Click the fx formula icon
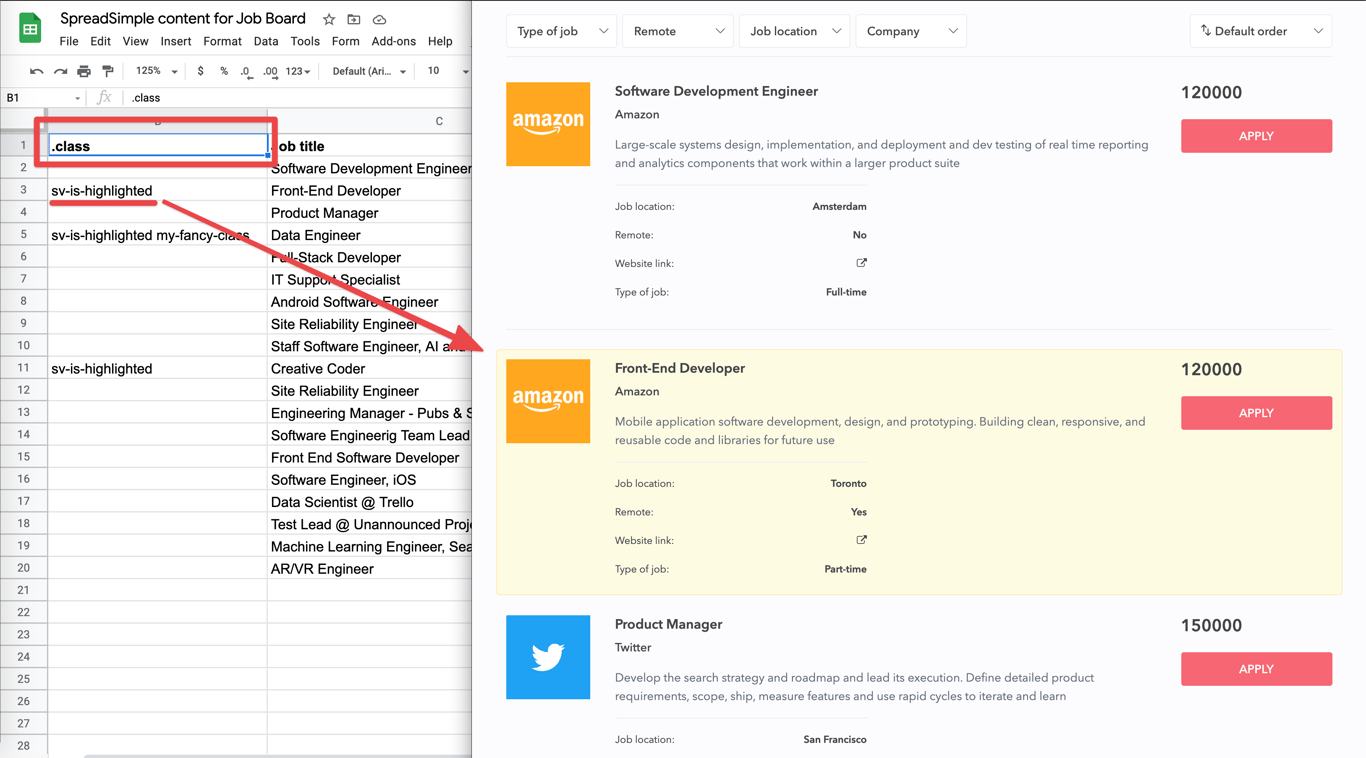 104,98
